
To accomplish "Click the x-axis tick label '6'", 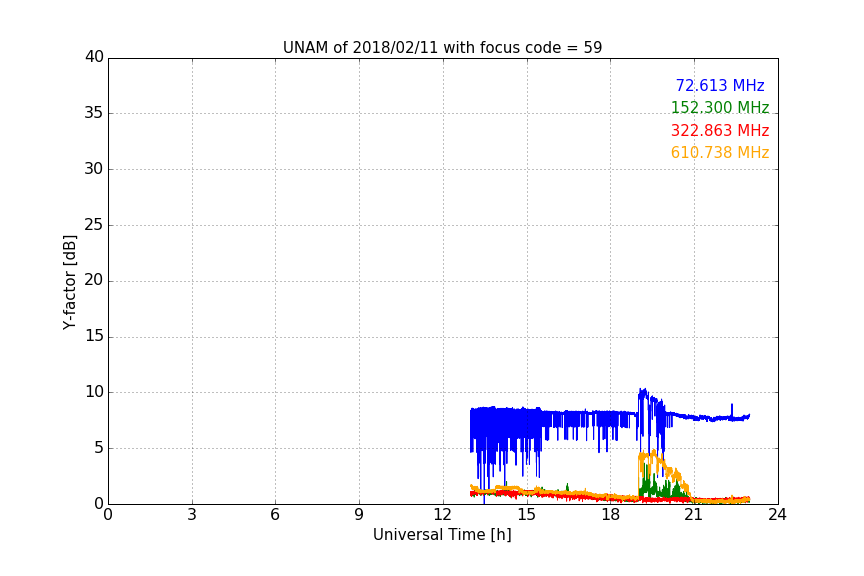I will tap(276, 515).
